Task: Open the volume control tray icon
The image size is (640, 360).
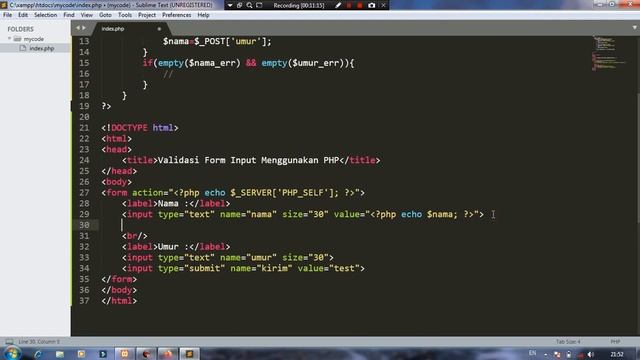Action: [591, 354]
